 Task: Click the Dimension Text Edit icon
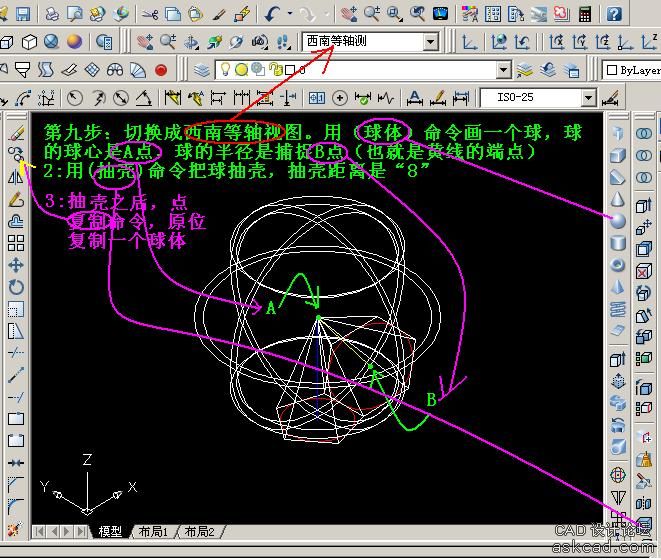click(x=438, y=98)
